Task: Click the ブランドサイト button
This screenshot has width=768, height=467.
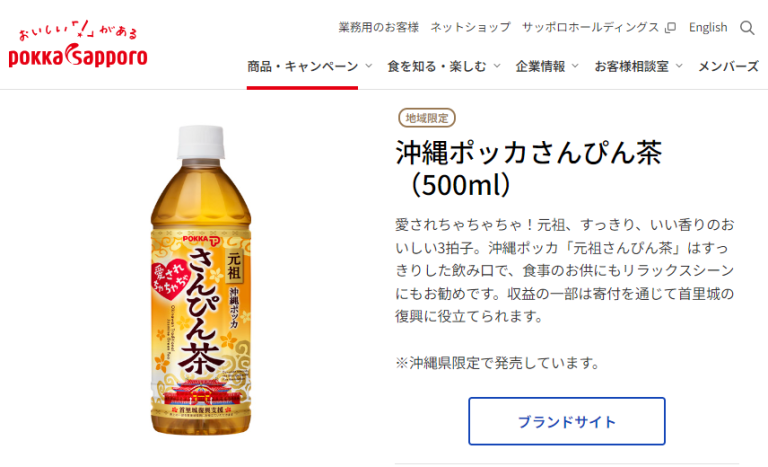Action: (567, 421)
